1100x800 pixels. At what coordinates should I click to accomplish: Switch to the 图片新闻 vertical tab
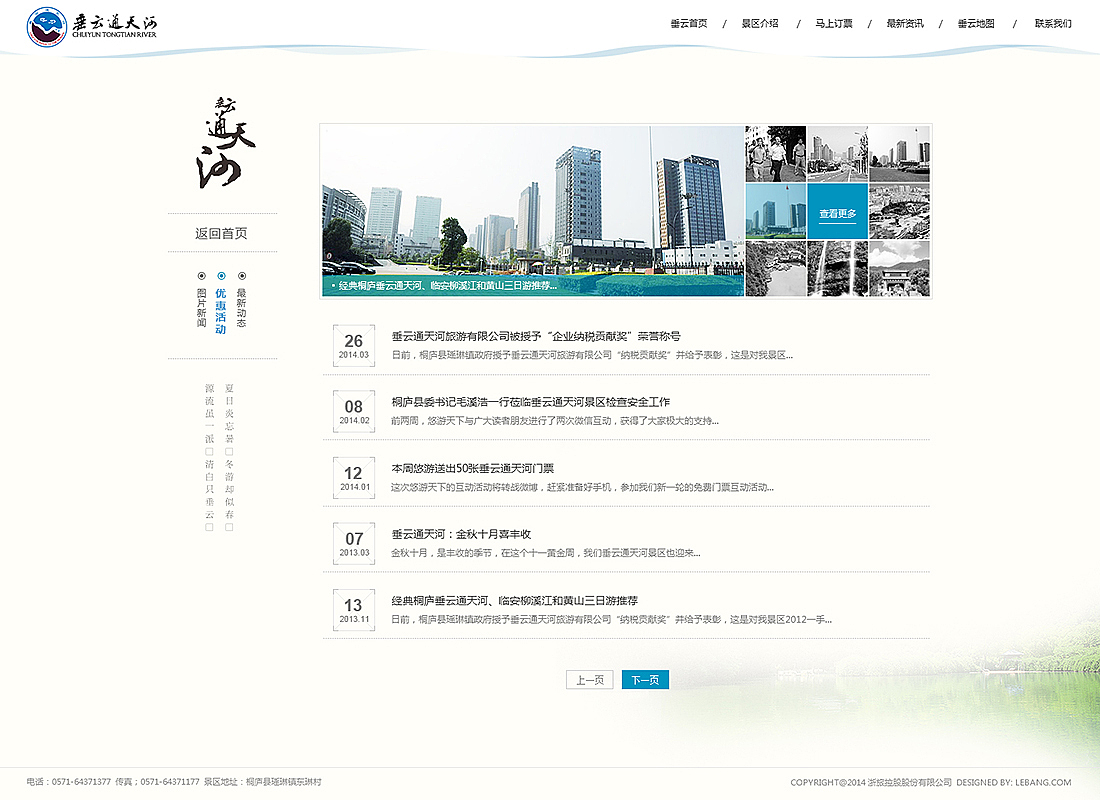pyautogui.click(x=201, y=307)
